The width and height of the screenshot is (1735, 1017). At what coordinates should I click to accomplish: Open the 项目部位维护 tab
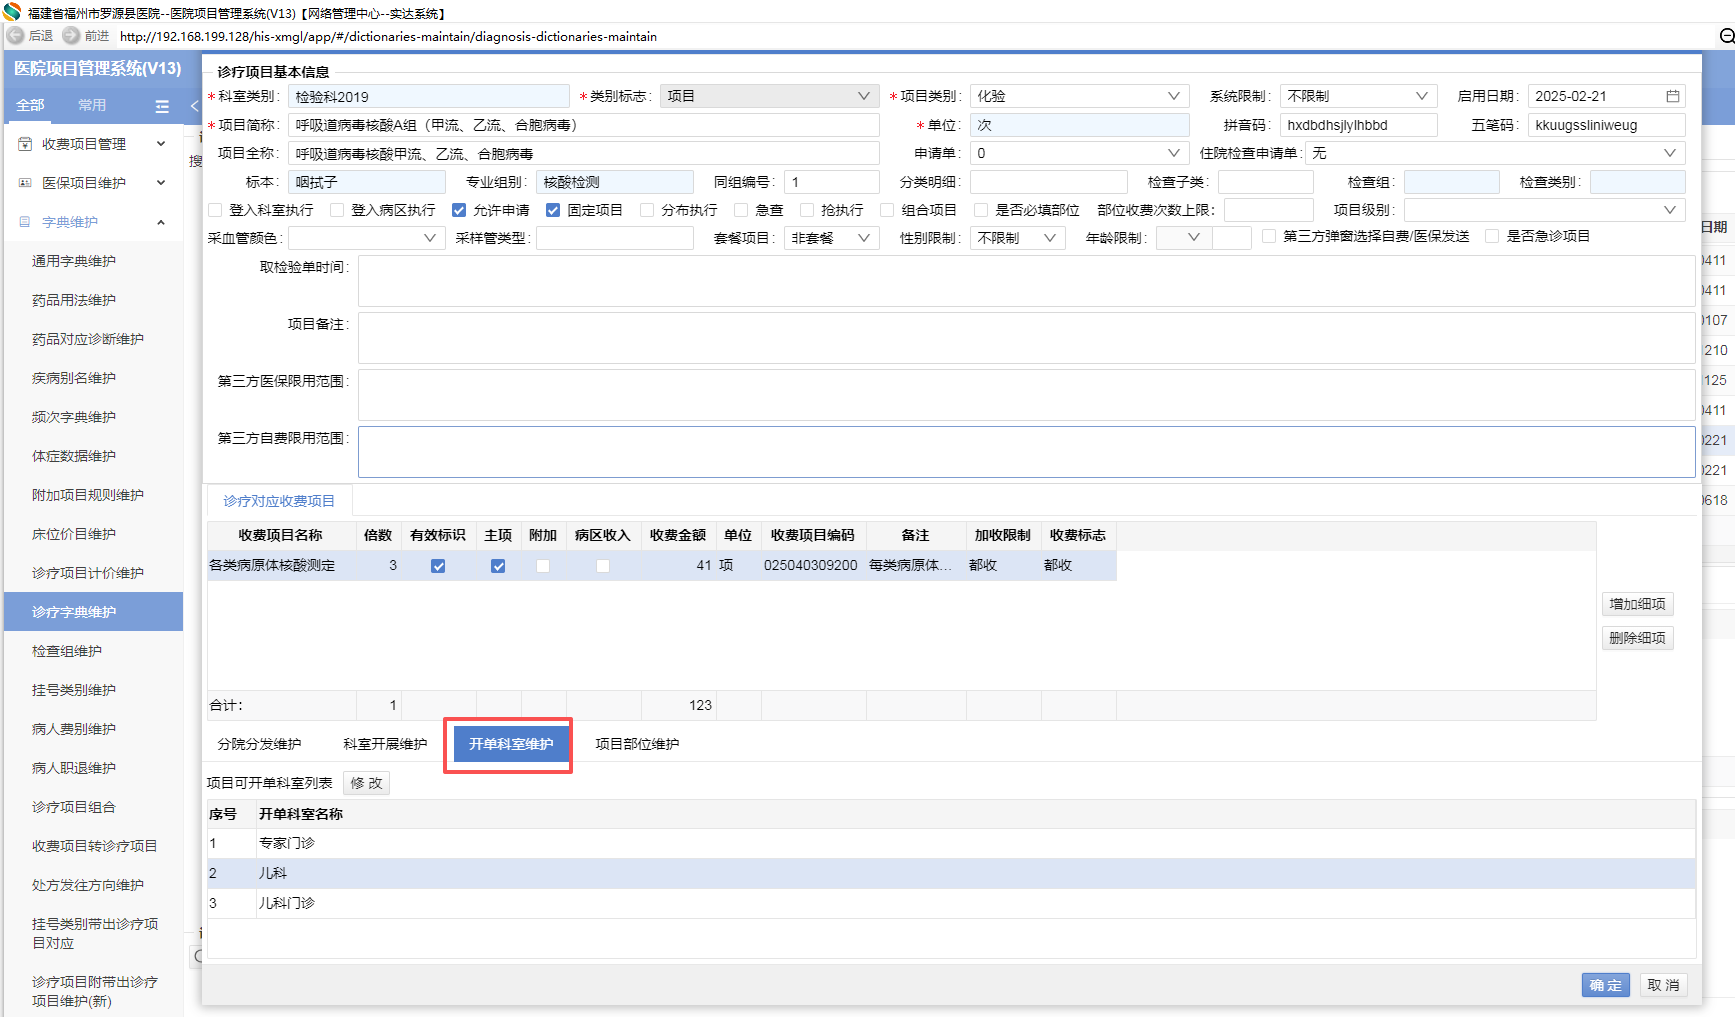pyautogui.click(x=637, y=744)
